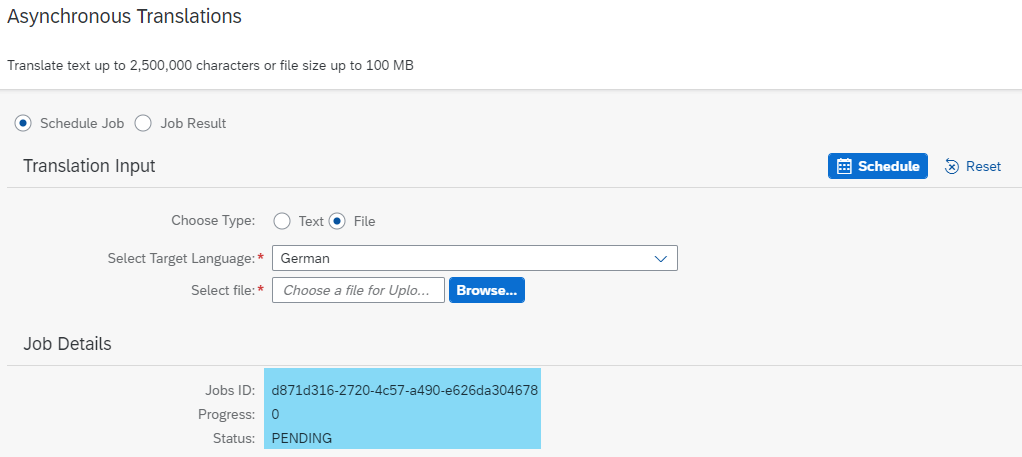Click the Reset text link

(983, 166)
